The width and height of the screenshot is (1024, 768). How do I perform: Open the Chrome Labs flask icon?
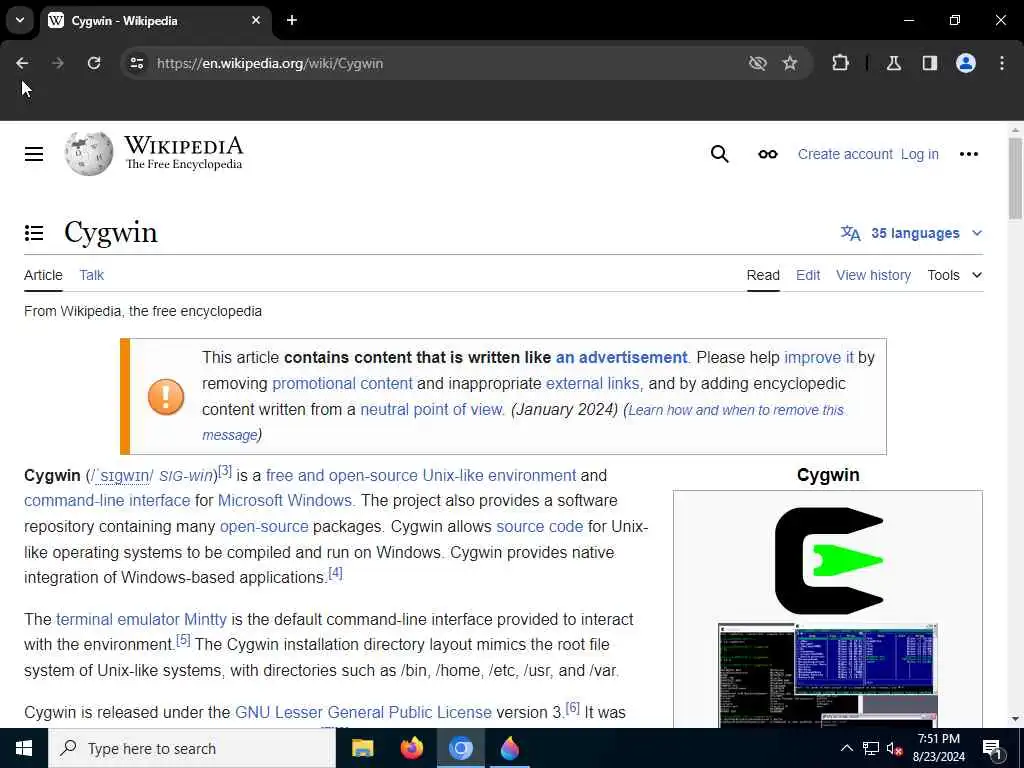tap(894, 63)
